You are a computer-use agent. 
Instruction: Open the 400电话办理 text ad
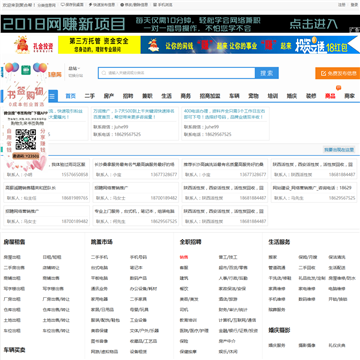point(224,114)
